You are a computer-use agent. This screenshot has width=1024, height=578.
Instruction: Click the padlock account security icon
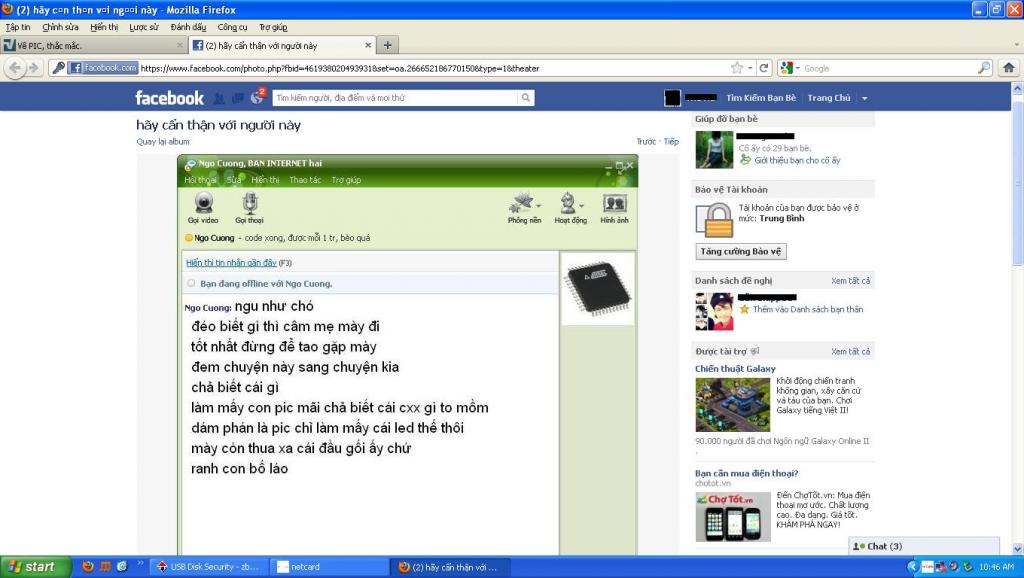click(714, 221)
